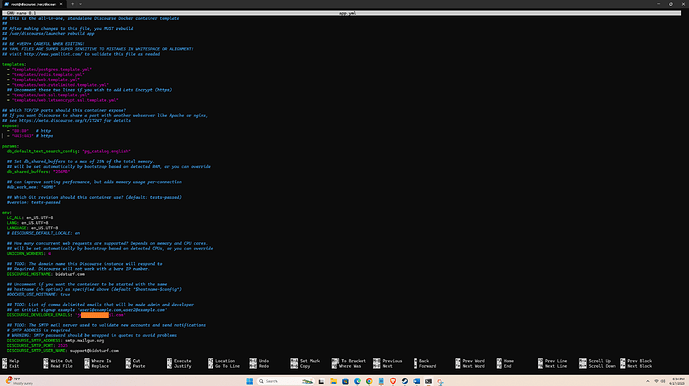Screen dimensions: 689x386
Task: Click the LANGUAGE: en_US.UTF-8 line
Action: tap(33, 228)
